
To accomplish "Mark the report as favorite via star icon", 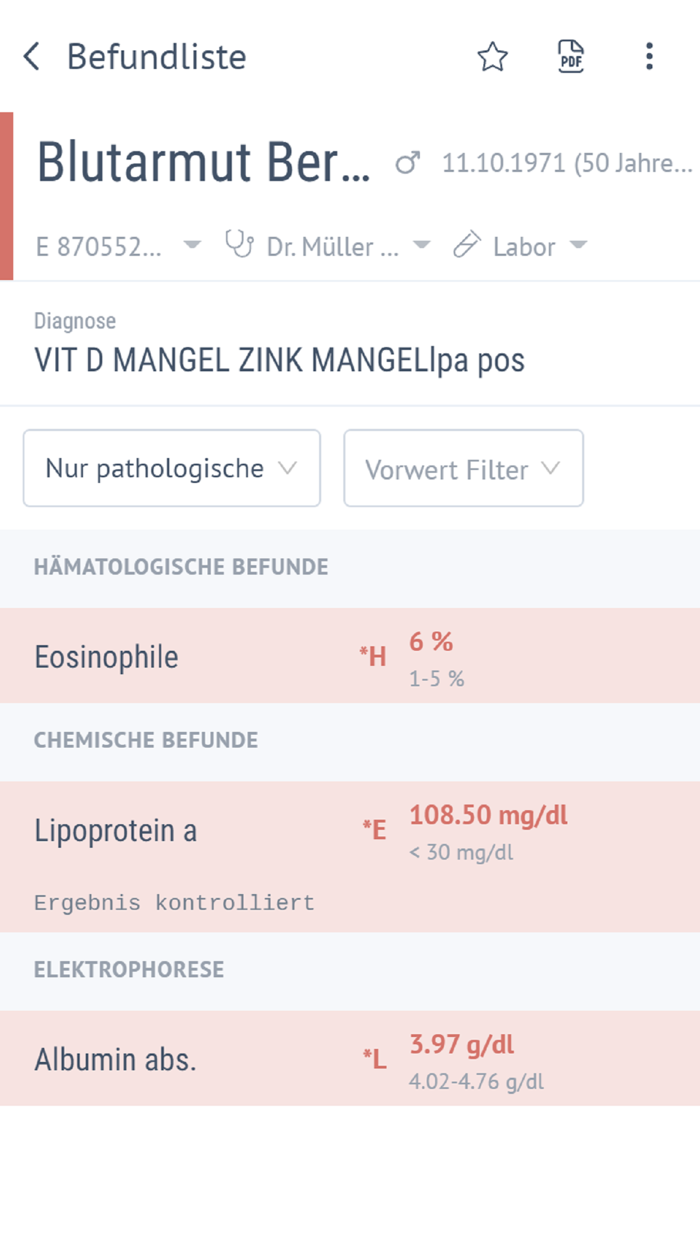I will click(x=492, y=57).
